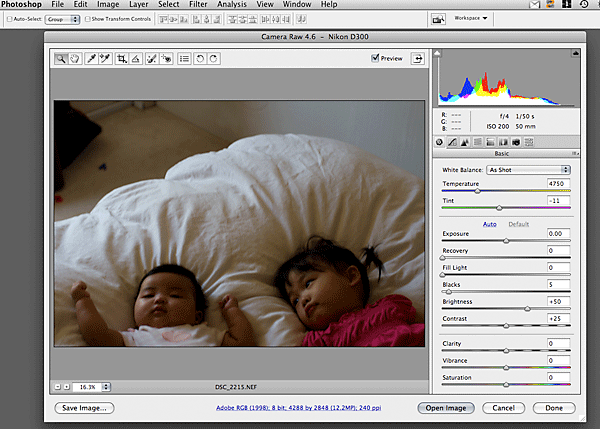The width and height of the screenshot is (600, 429).
Task: Select the Retouch spot removal tool
Action: coord(152,59)
